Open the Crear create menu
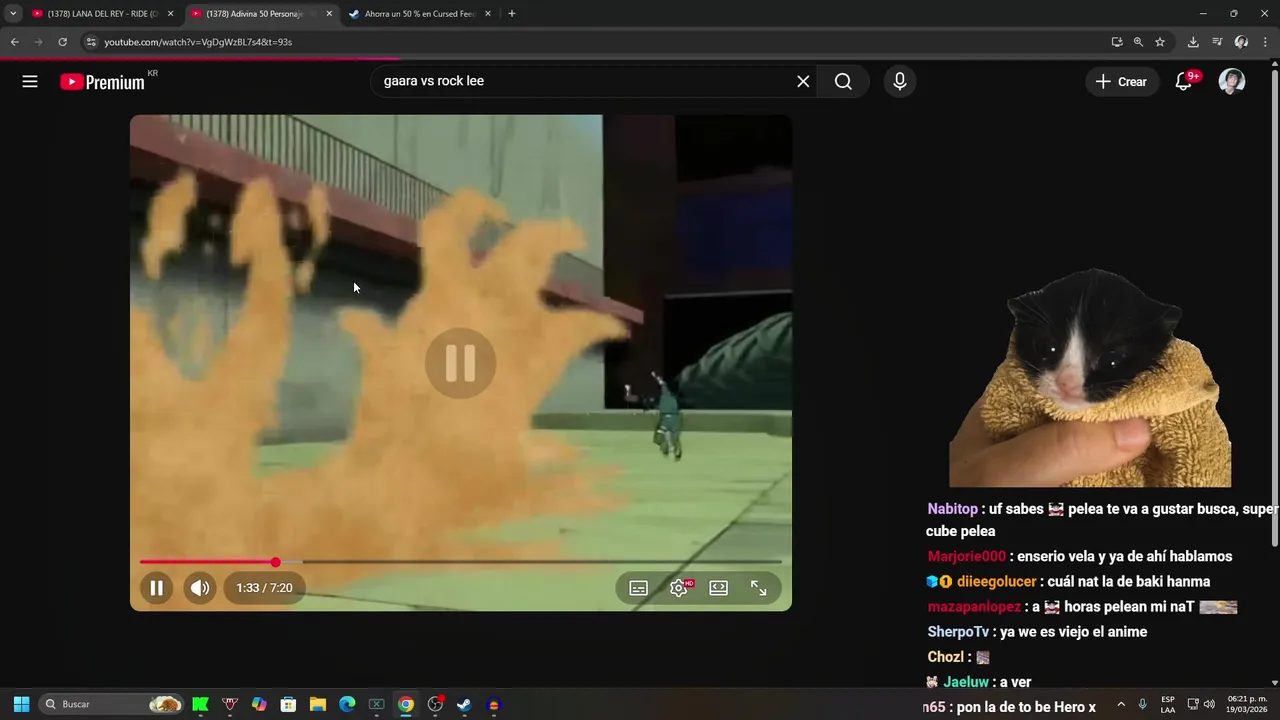 (x=1122, y=82)
